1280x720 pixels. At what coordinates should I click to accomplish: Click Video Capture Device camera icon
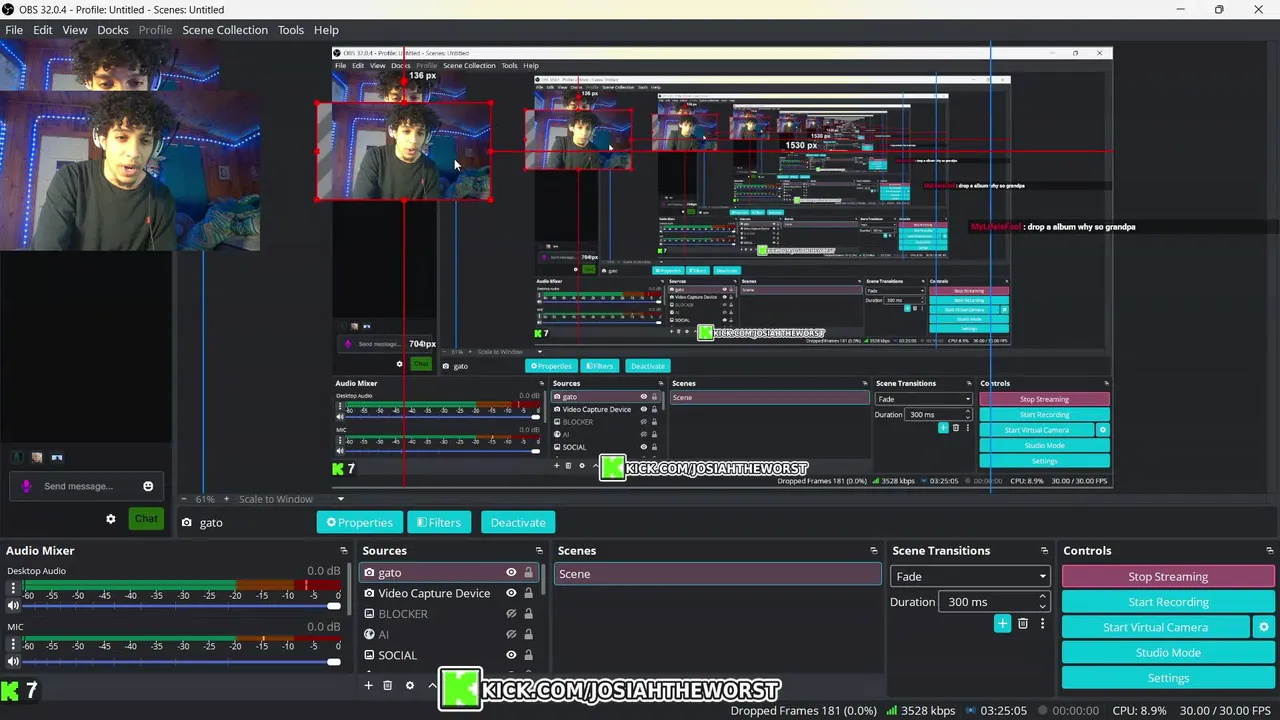tap(369, 593)
